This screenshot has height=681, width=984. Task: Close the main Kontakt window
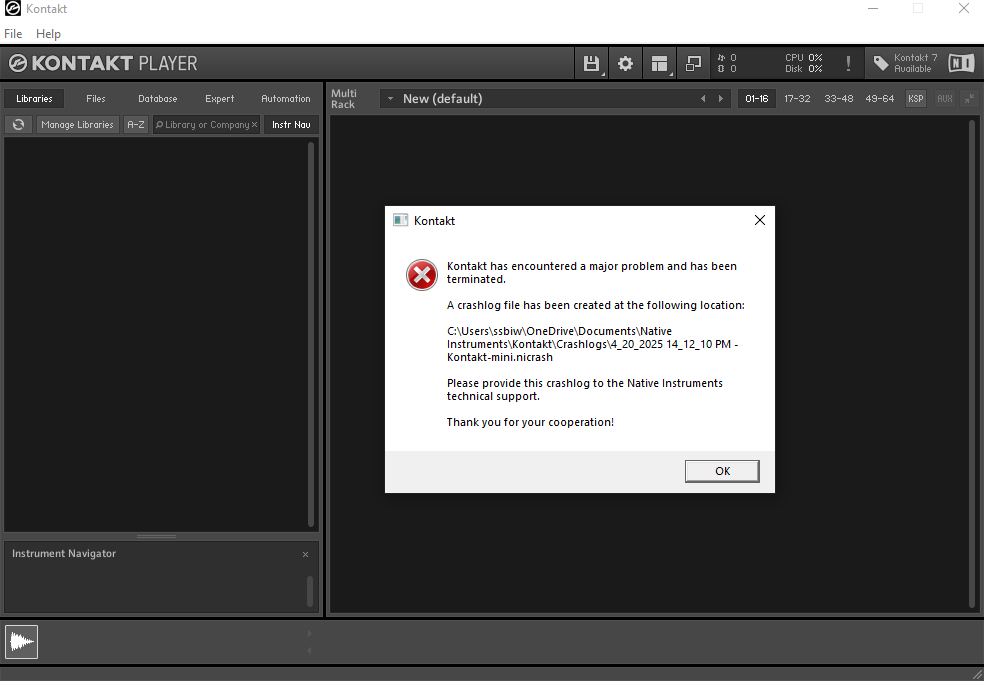coord(964,9)
